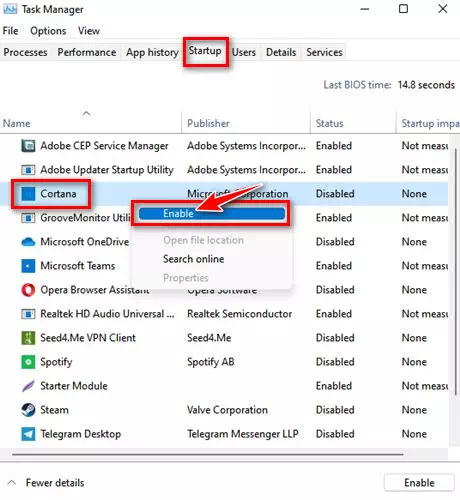Image resolution: width=460 pixels, height=500 pixels.
Task: Minimize the Task Manager window
Action: pos(365,9)
